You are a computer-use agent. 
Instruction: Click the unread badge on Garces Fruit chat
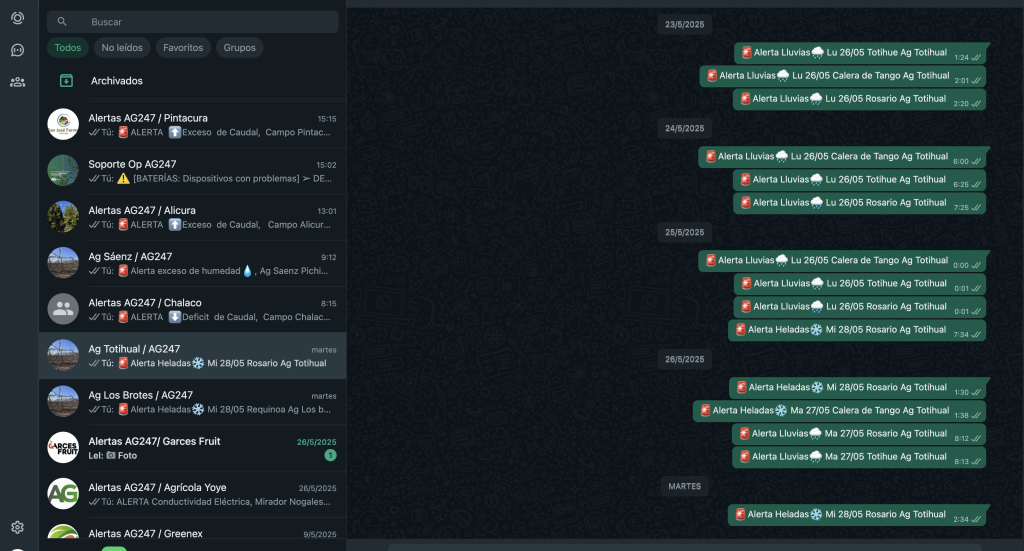pyautogui.click(x=330, y=456)
